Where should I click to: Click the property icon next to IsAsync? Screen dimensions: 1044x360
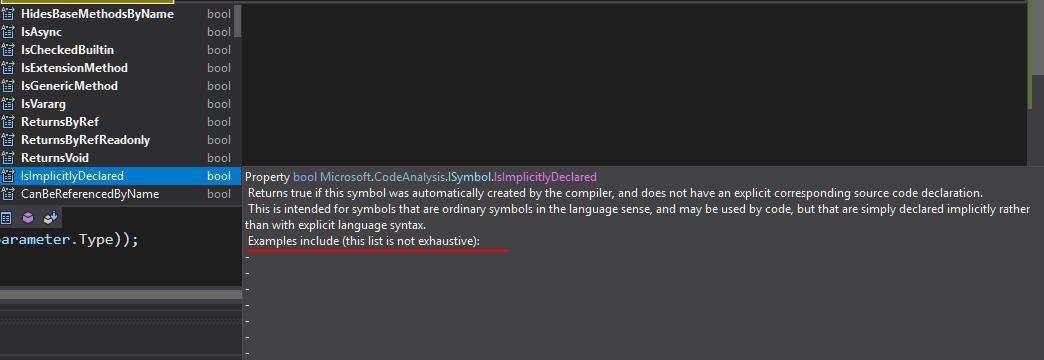coord(7,32)
